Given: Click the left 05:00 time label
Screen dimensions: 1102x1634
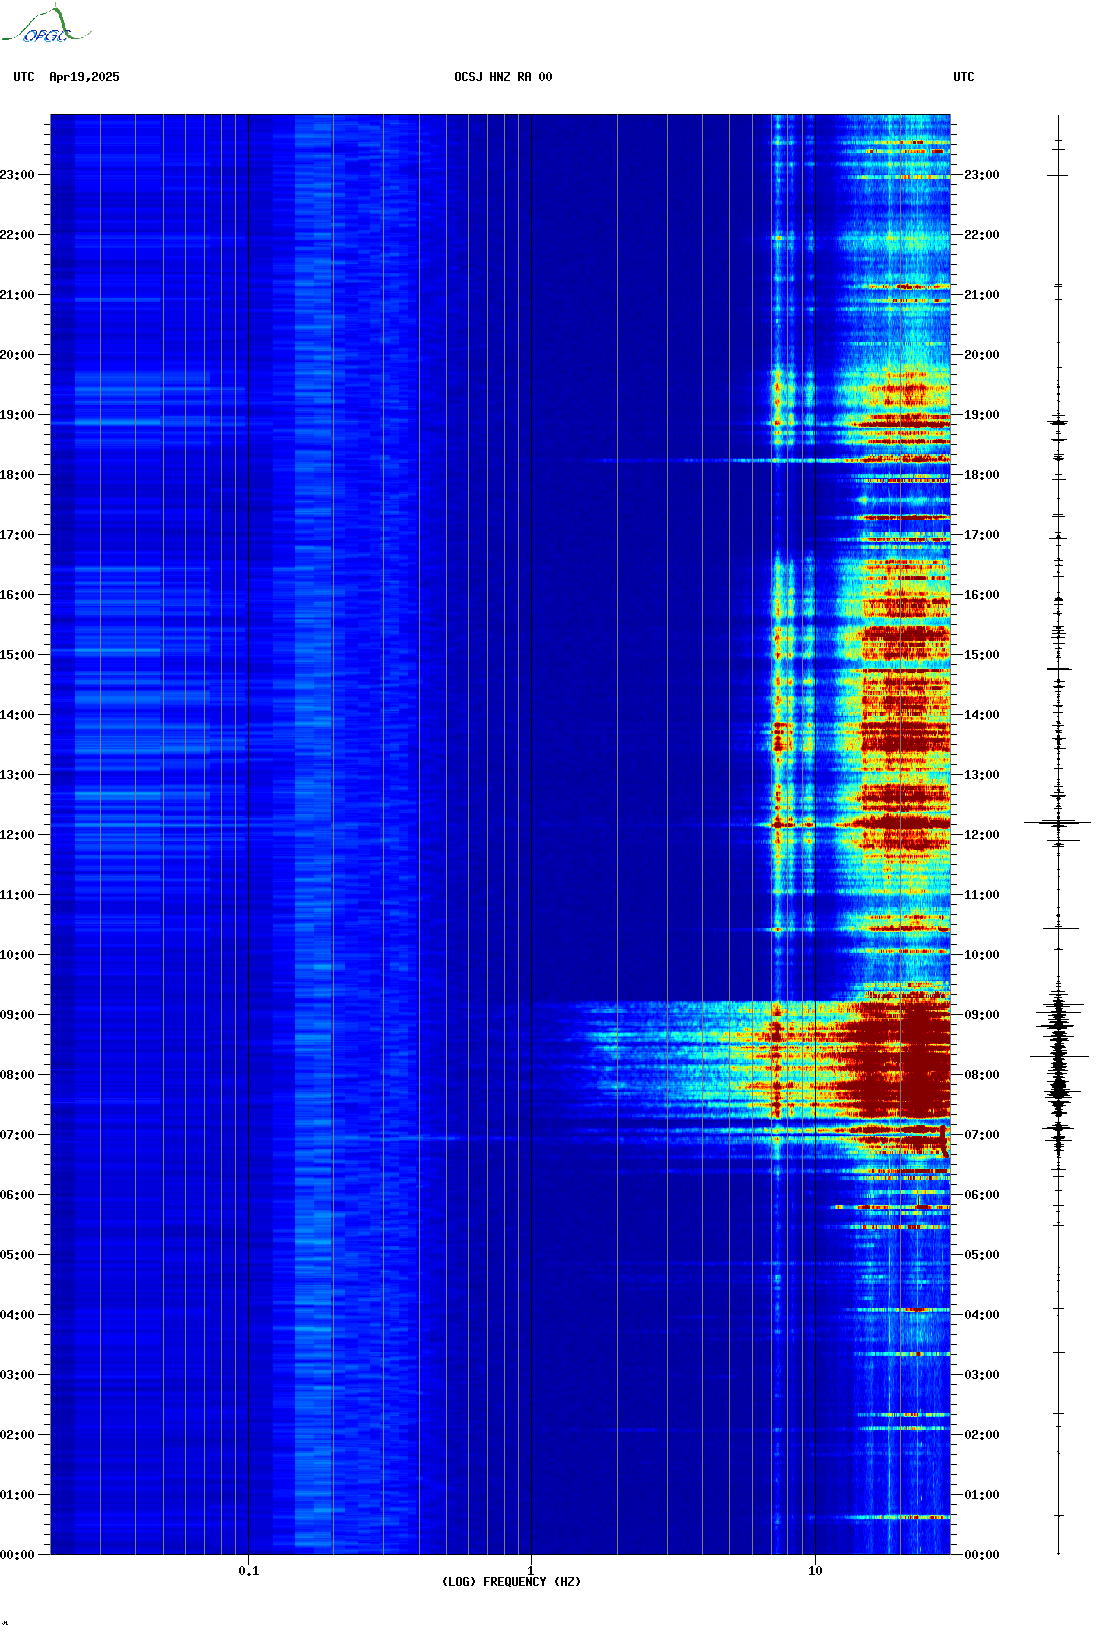Looking at the screenshot, I should pos(17,1255).
